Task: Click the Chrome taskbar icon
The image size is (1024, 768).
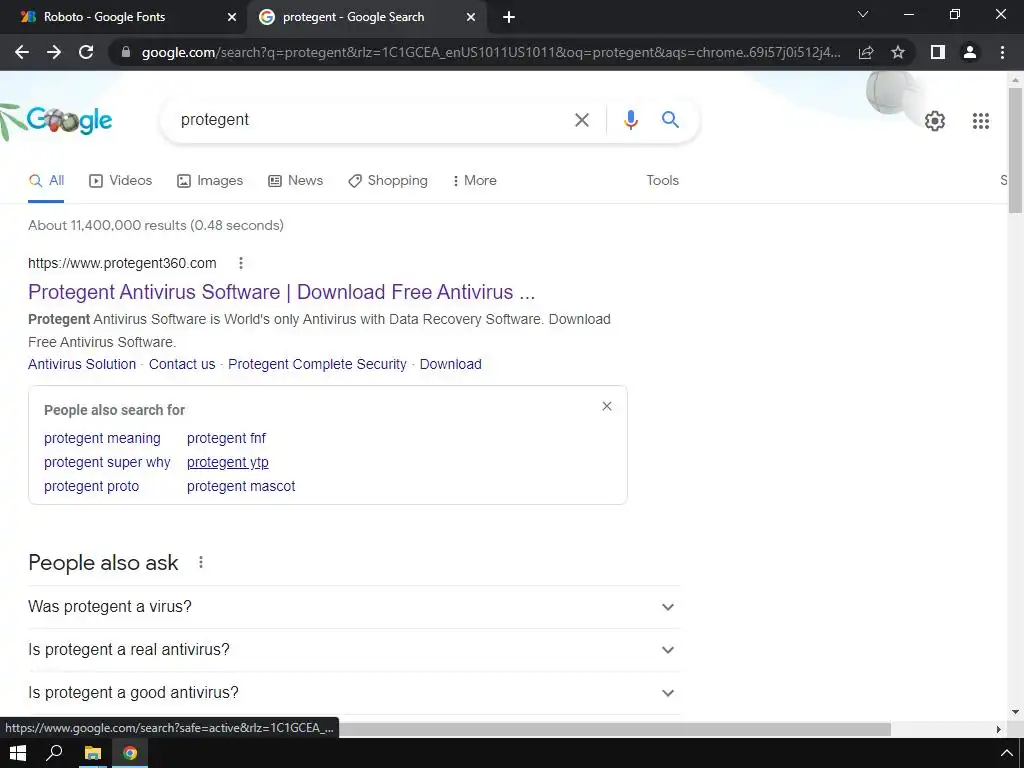Action: 130,753
